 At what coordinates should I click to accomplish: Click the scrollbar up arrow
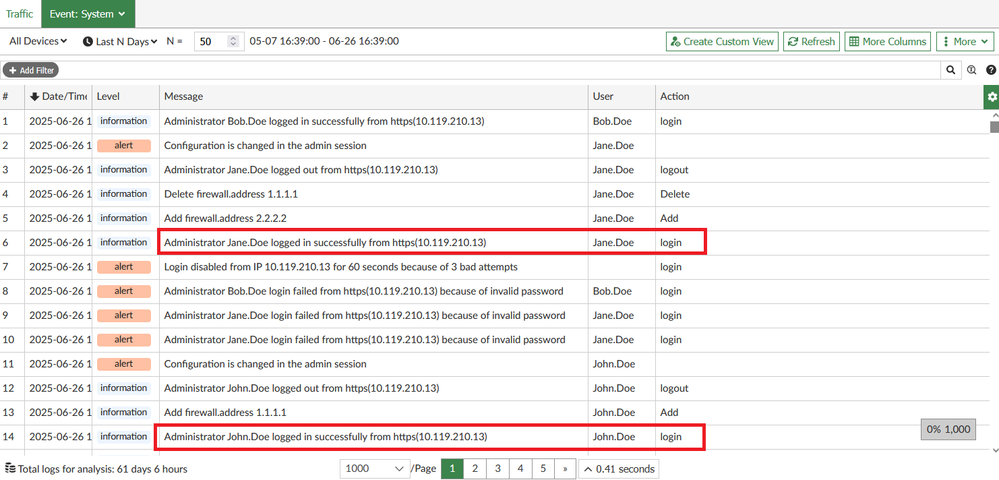[x=995, y=115]
